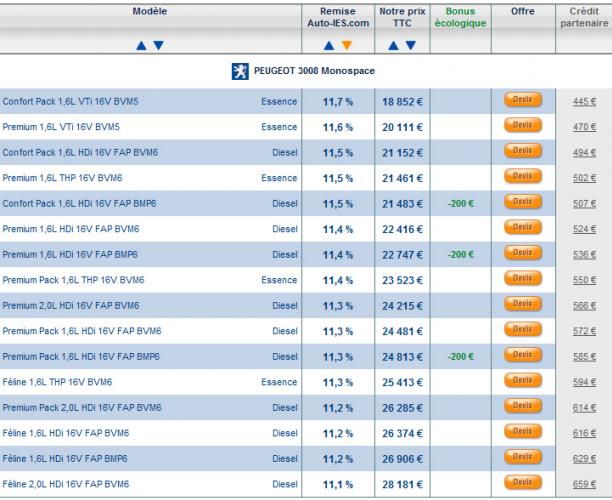Open the 594 € credit link

pos(584,382)
